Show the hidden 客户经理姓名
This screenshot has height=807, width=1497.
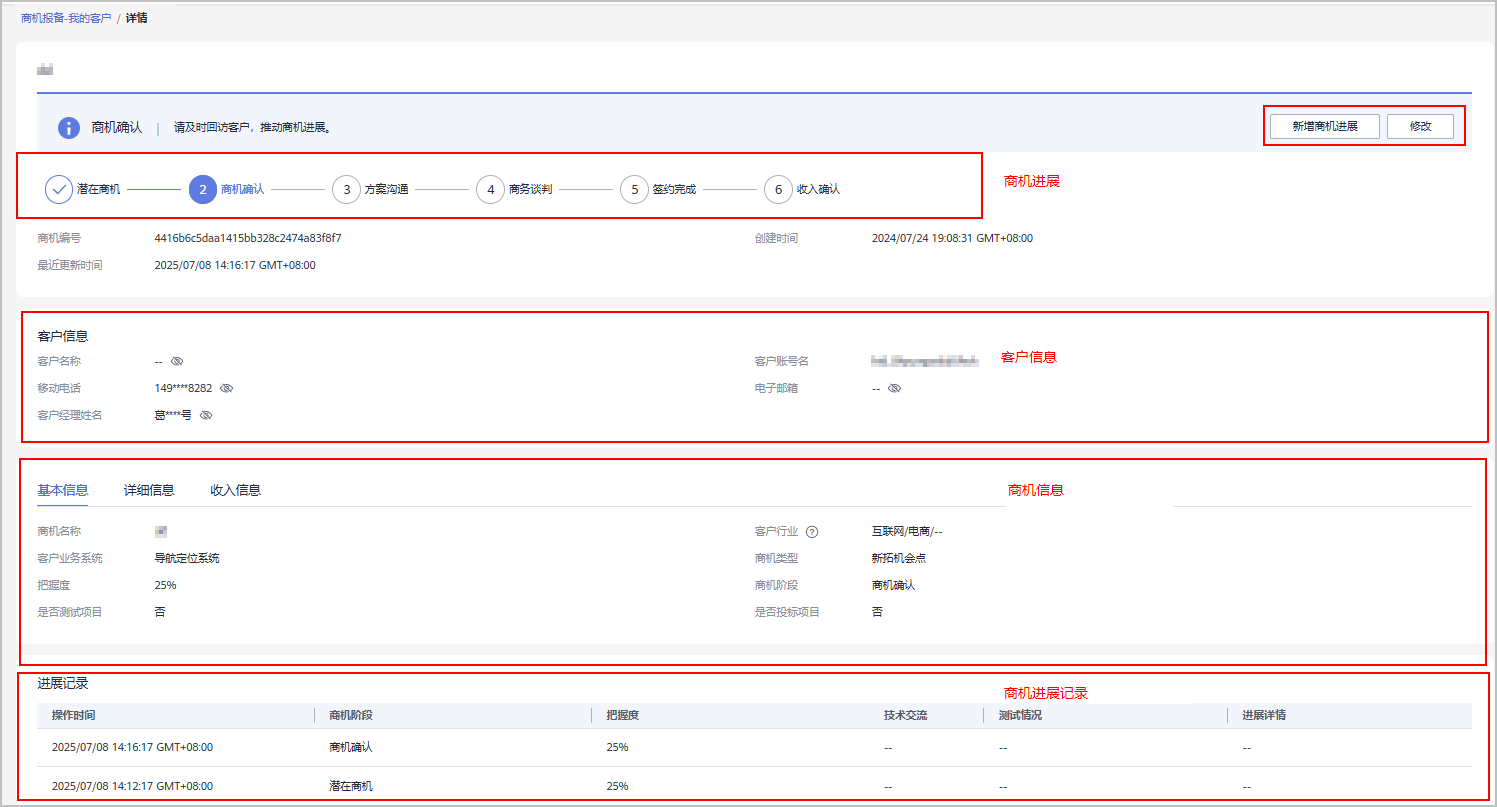(206, 415)
